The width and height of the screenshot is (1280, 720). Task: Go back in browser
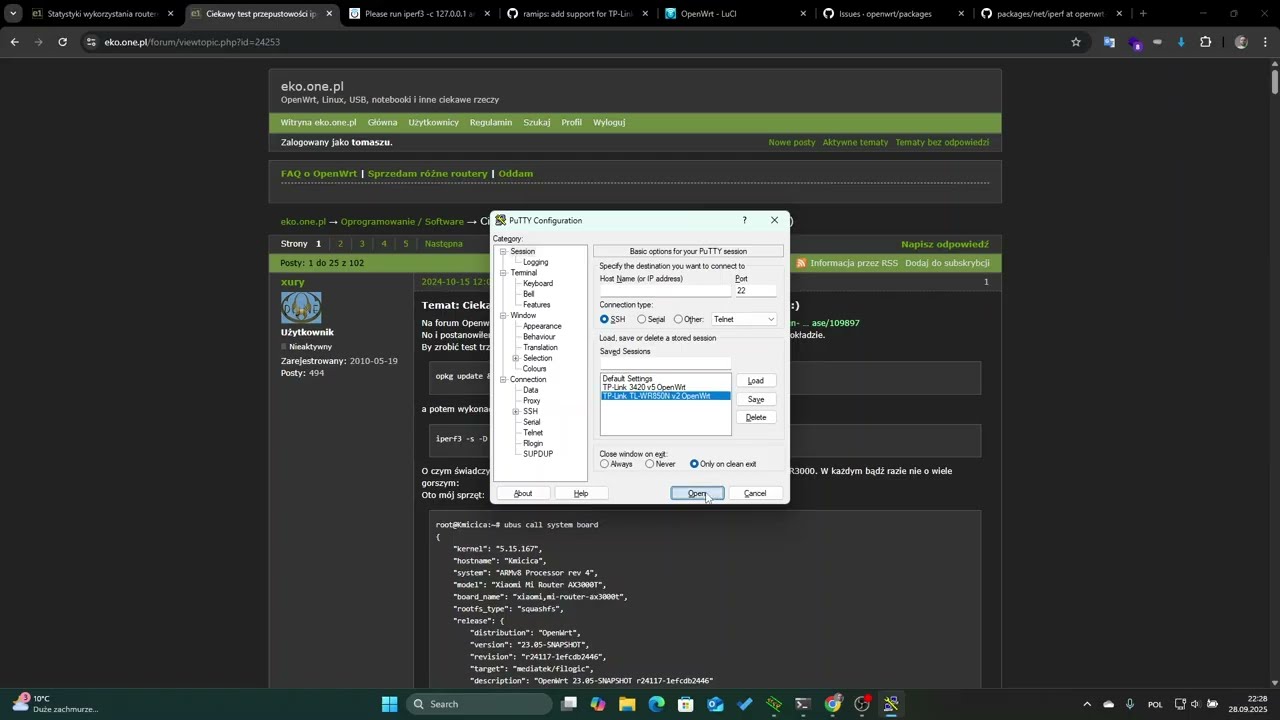(14, 42)
